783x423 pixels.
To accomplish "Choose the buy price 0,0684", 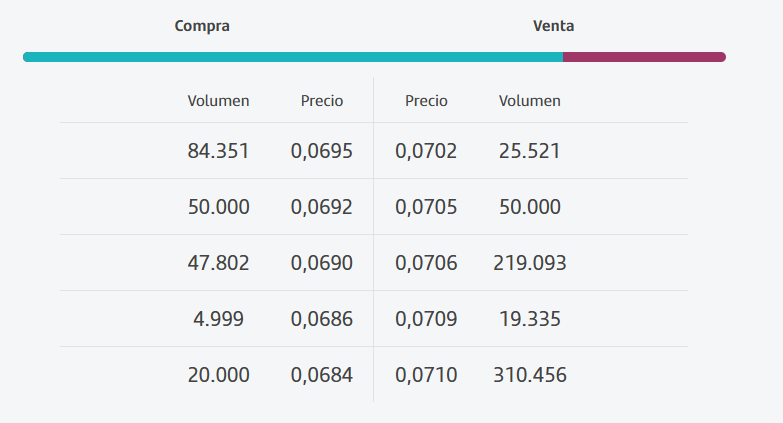I will 322,375.
